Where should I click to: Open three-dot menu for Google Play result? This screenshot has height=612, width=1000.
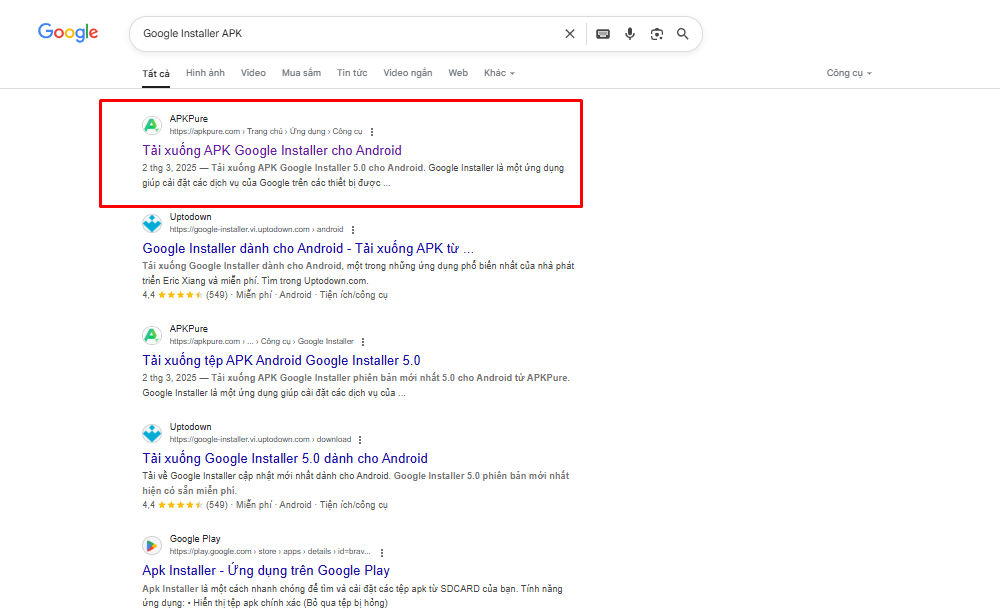click(382, 552)
